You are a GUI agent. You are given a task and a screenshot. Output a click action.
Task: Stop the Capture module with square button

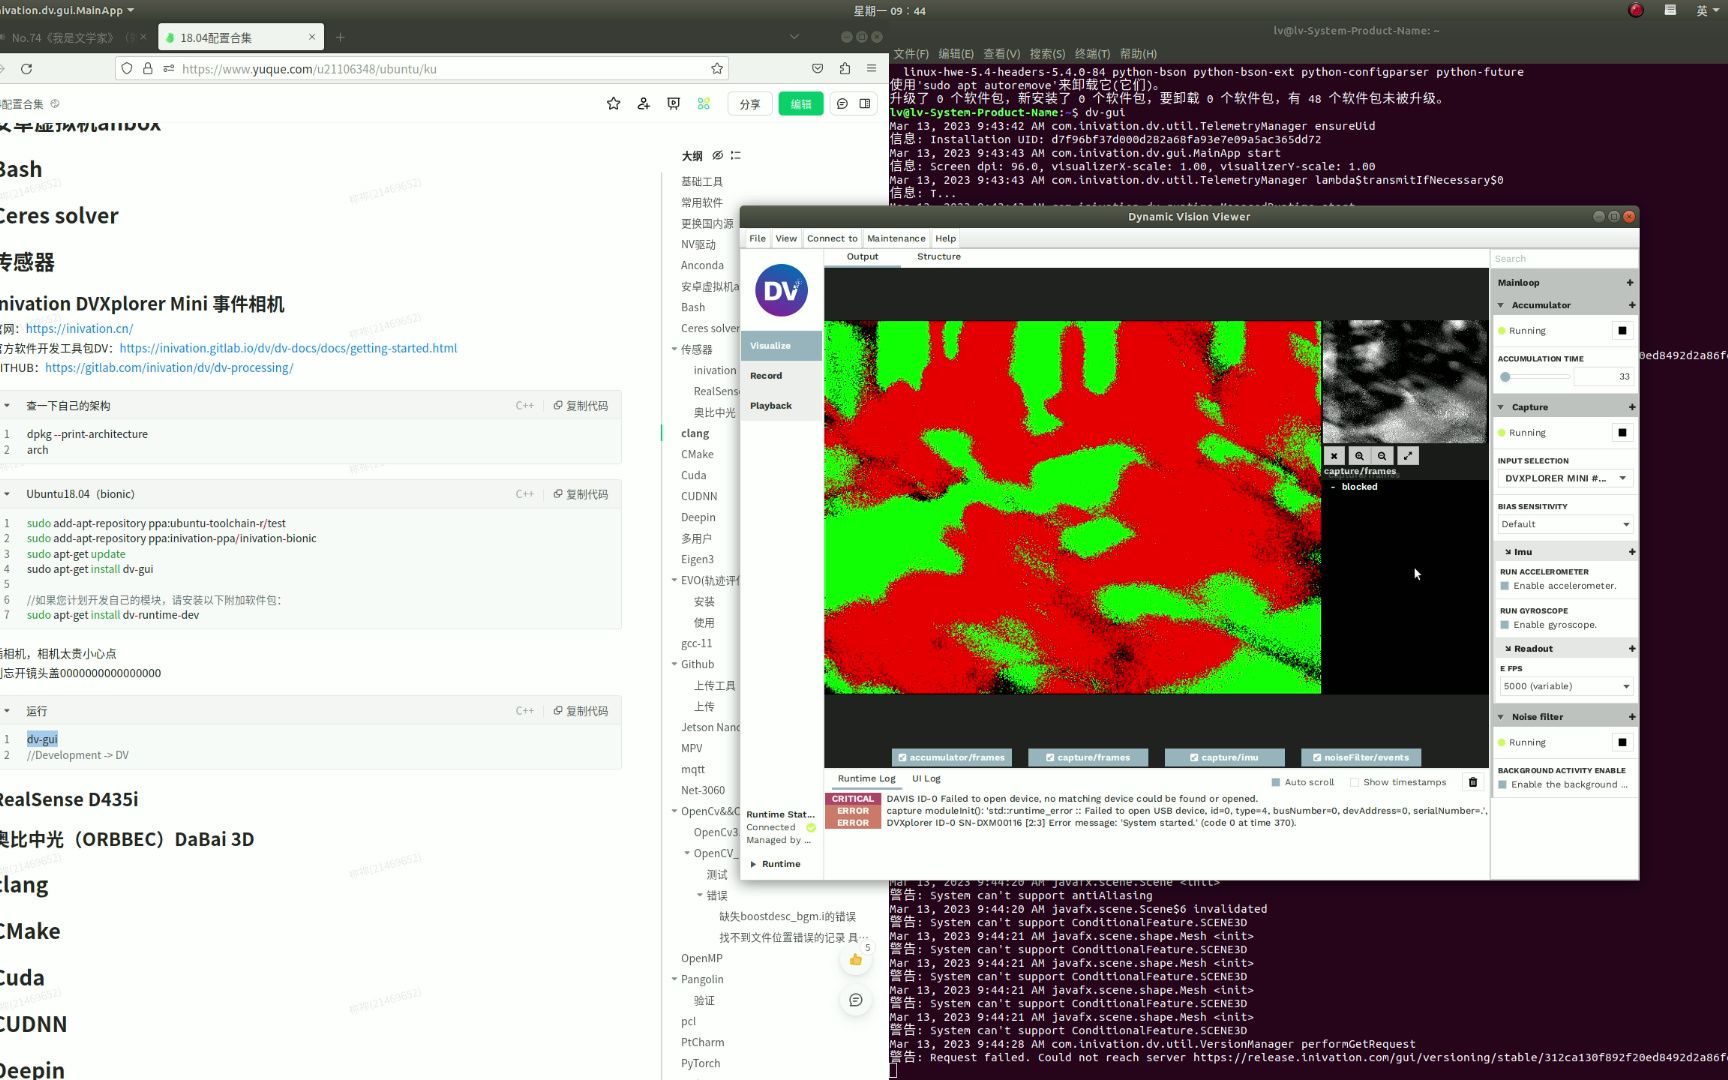[1622, 433]
